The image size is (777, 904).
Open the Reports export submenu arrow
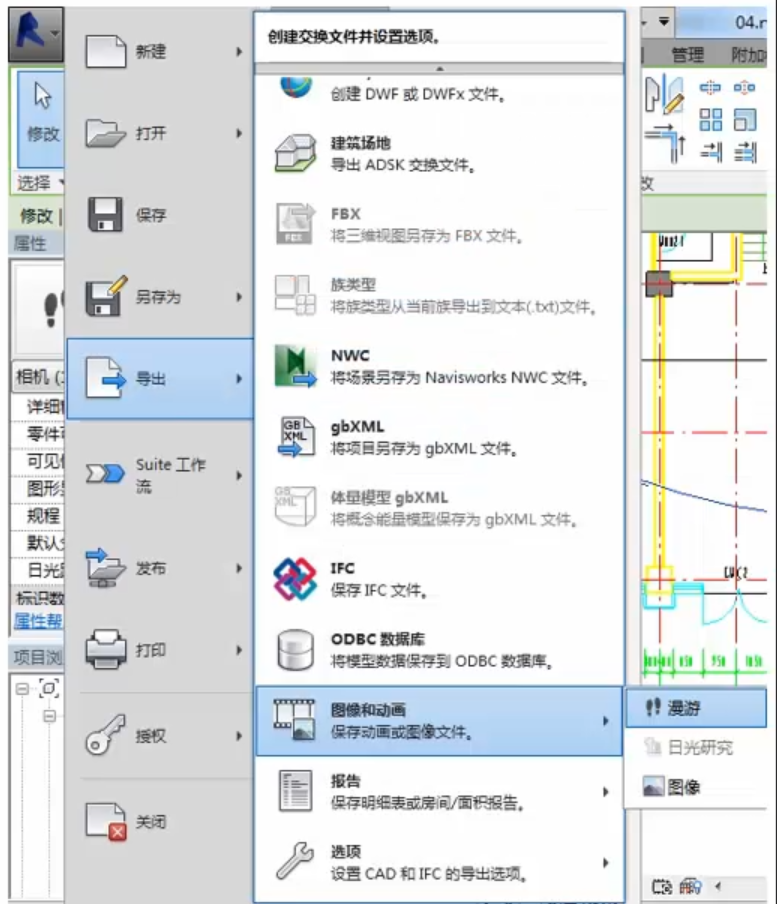pyautogui.click(x=605, y=792)
